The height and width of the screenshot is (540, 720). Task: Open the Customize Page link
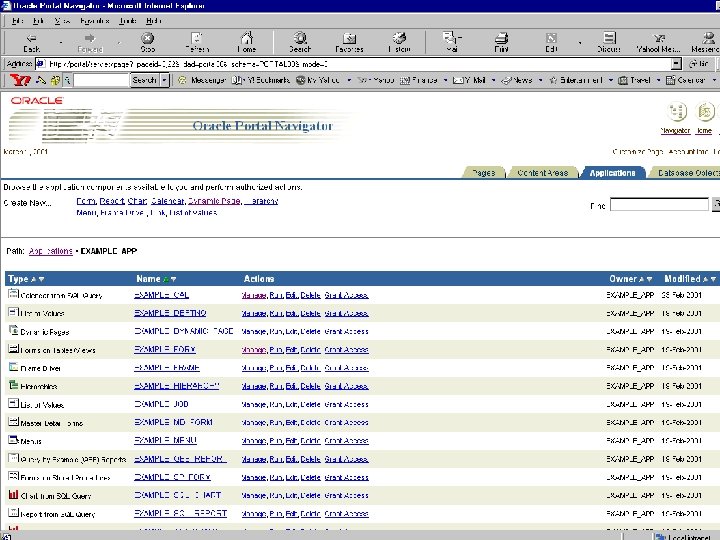pos(638,152)
